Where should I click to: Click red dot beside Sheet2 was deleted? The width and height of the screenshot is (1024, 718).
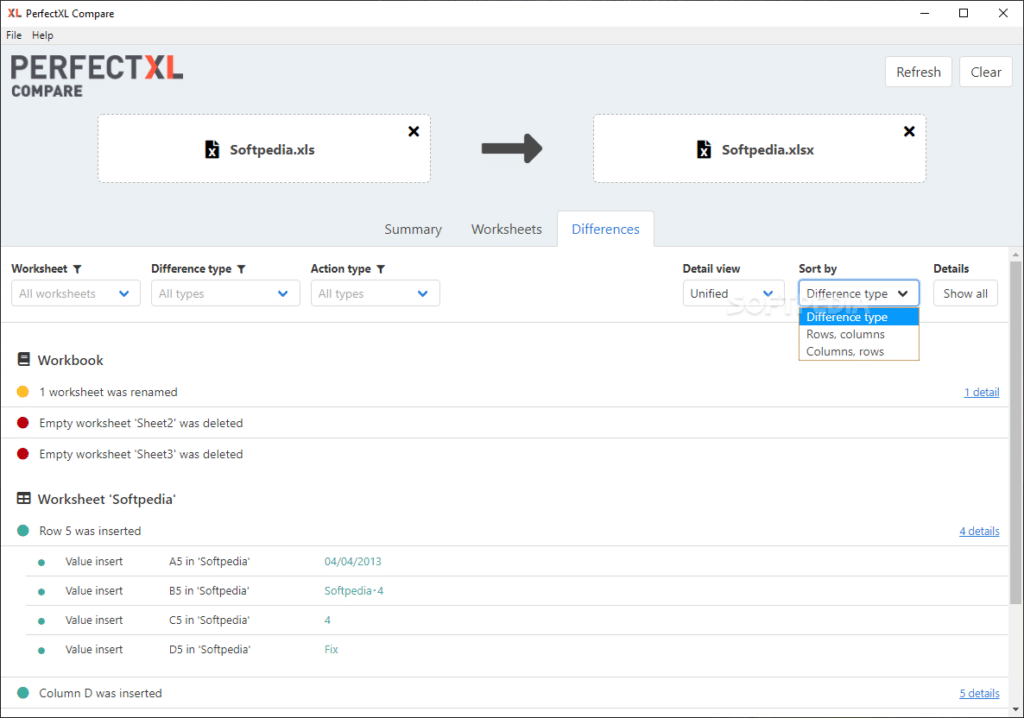23,423
